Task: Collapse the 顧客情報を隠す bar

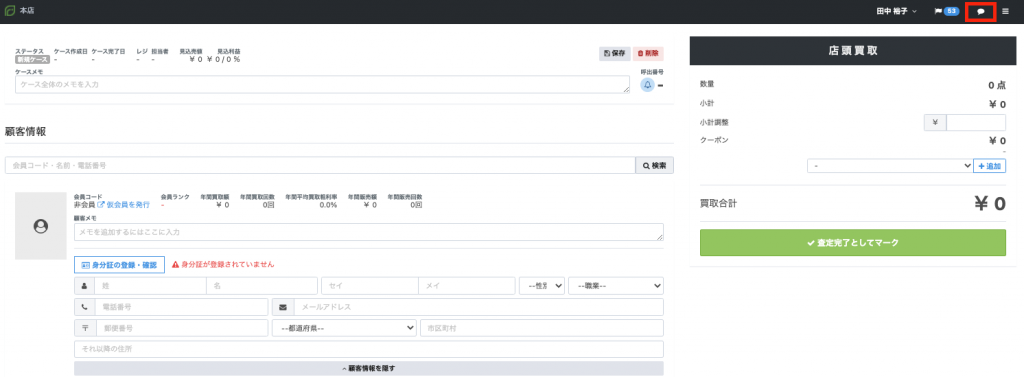Action: coord(369,369)
